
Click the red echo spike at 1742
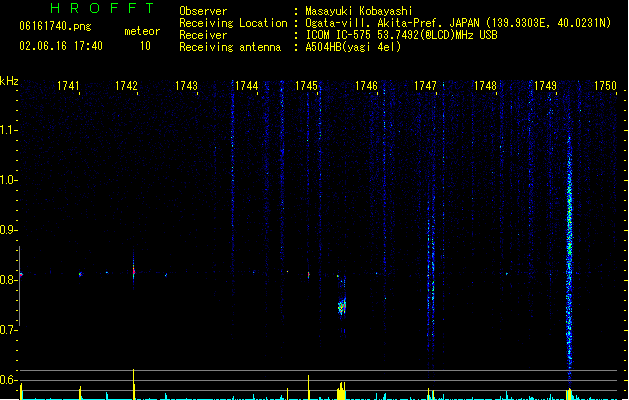coord(134,272)
